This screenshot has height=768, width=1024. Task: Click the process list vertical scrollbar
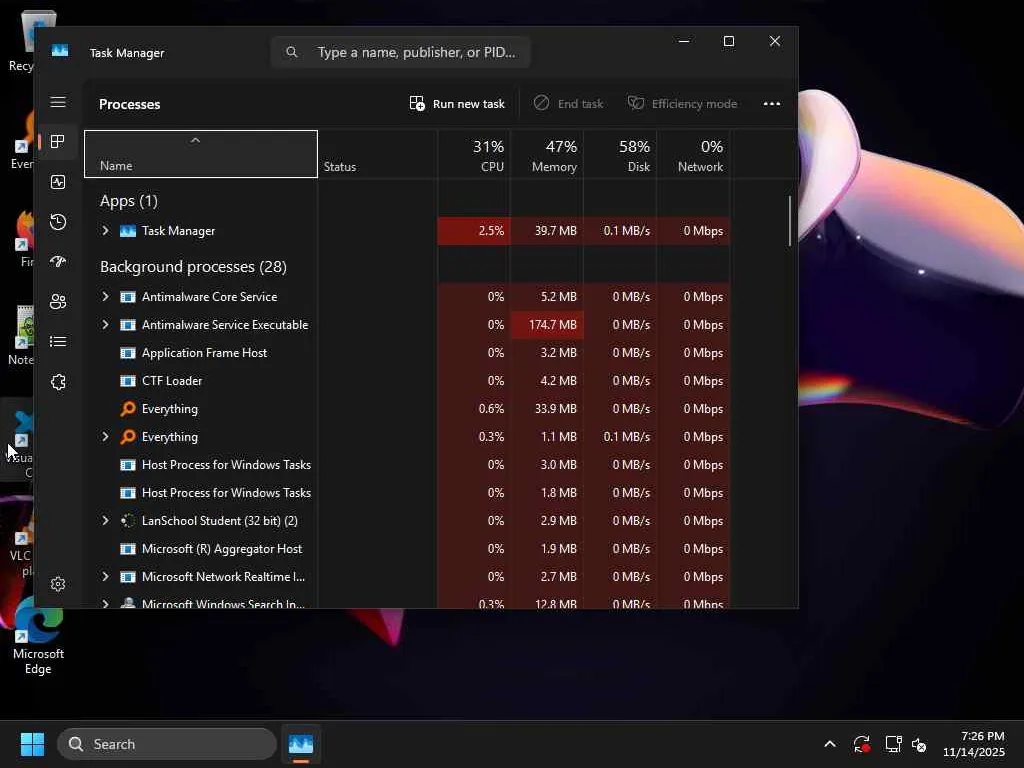tap(790, 221)
